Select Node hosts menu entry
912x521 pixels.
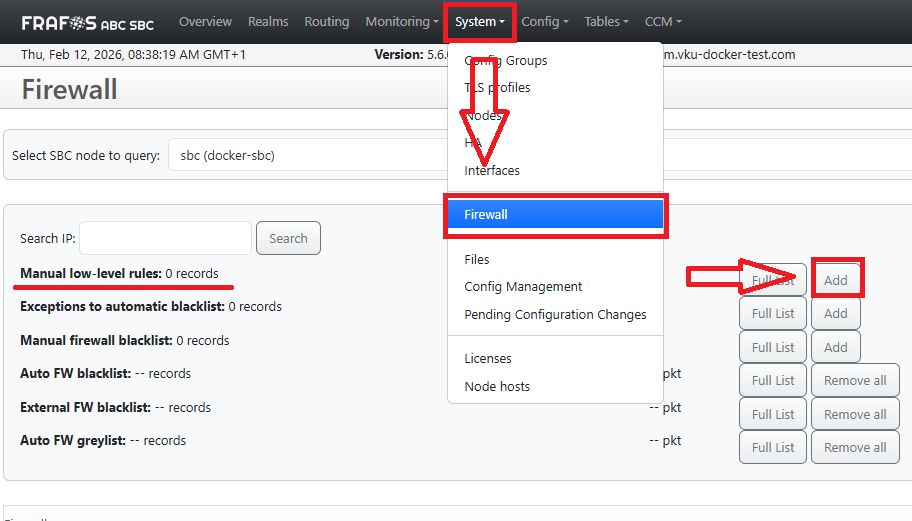(x=497, y=387)
